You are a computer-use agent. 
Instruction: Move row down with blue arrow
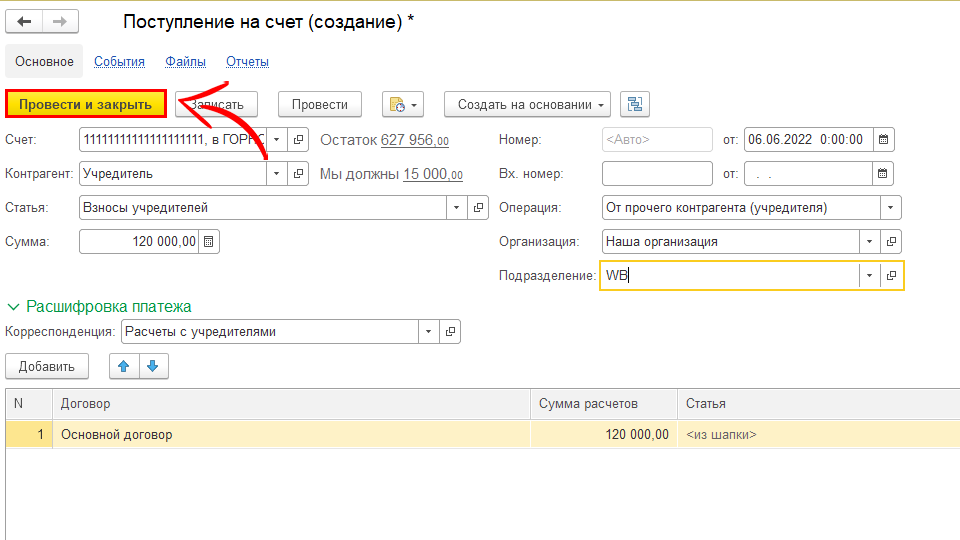point(153,366)
